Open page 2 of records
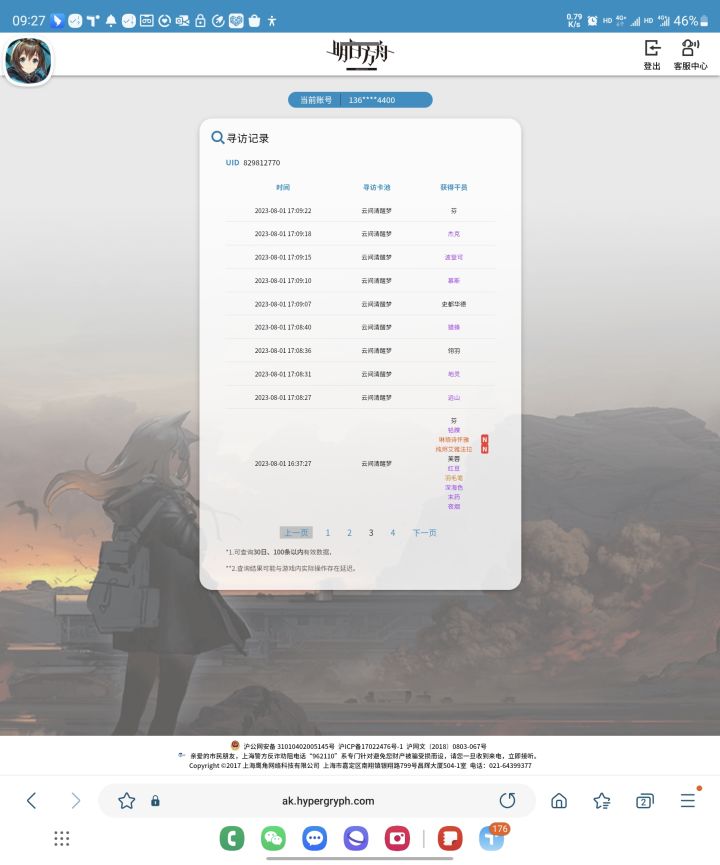The width and height of the screenshot is (720, 865). pyautogui.click(x=349, y=532)
